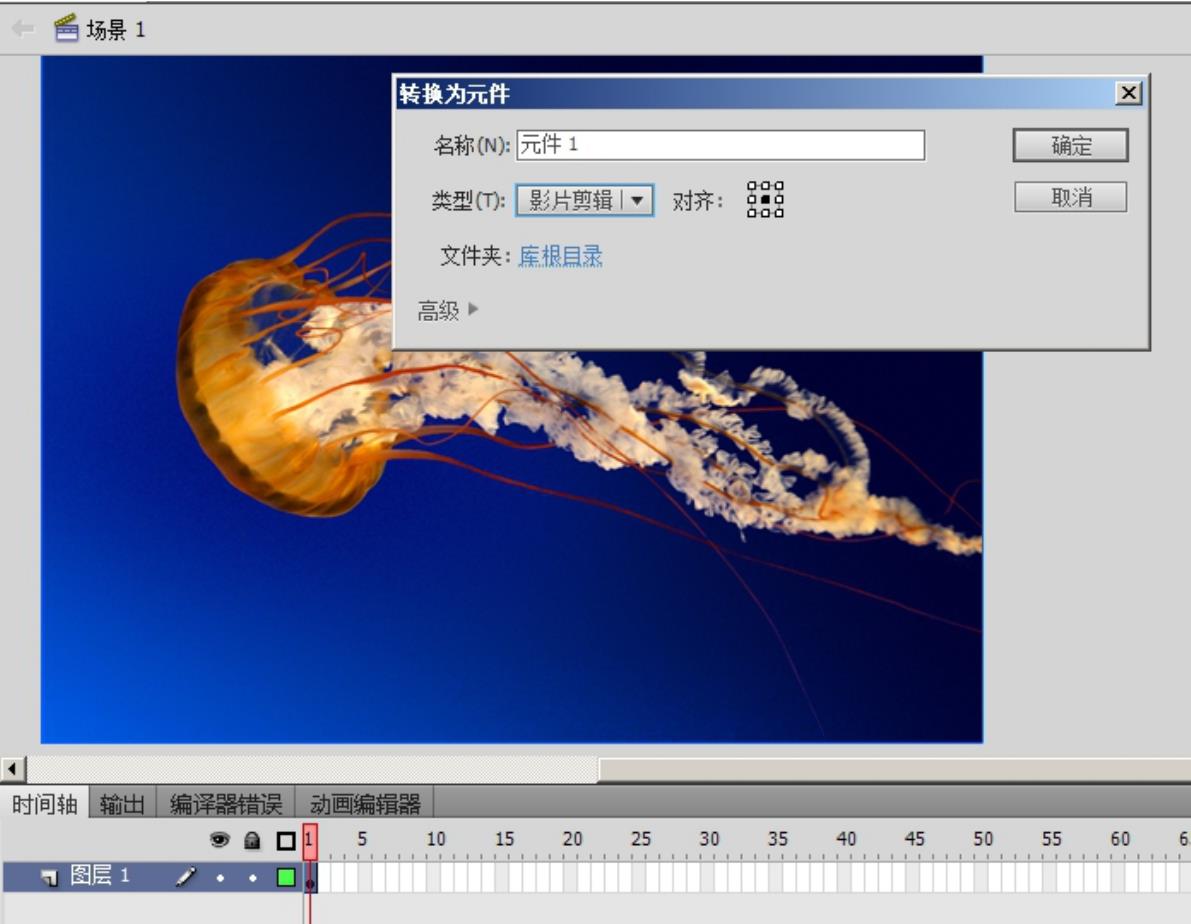Click the 名称 text field
1191x924 pixels.
[720, 145]
